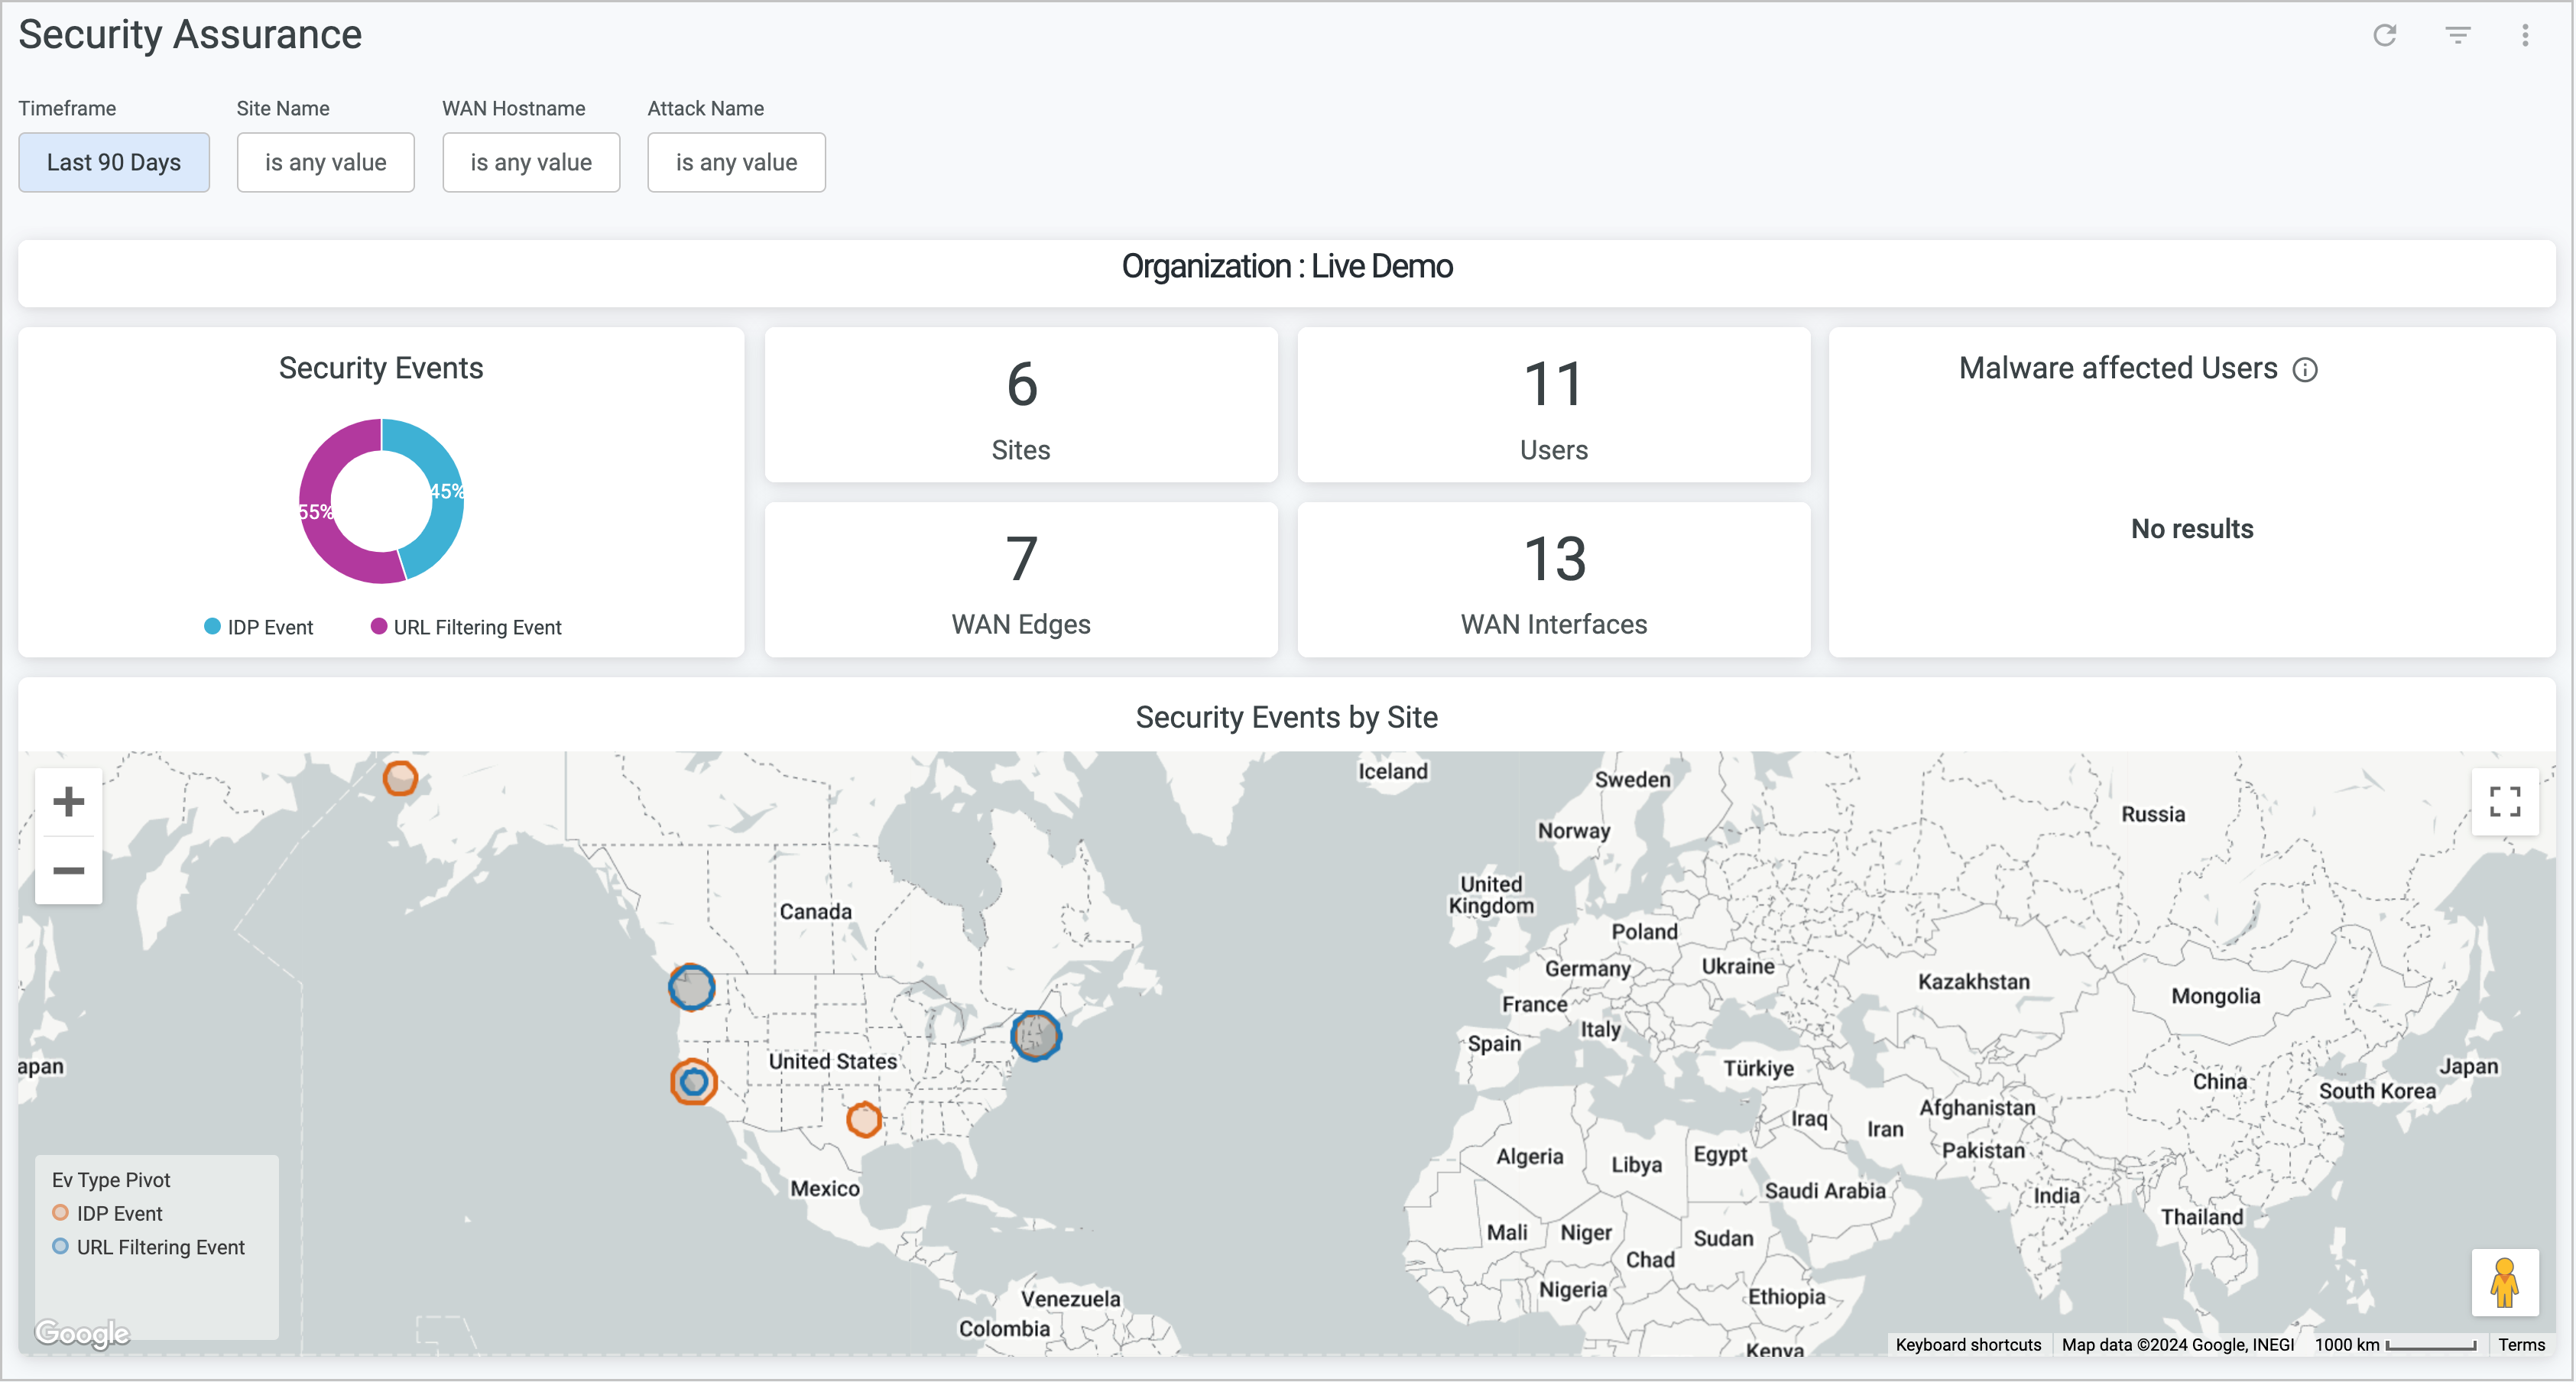Image resolution: width=2576 pixels, height=1382 pixels.
Task: Open the filter icon in header
Action: point(2457,36)
